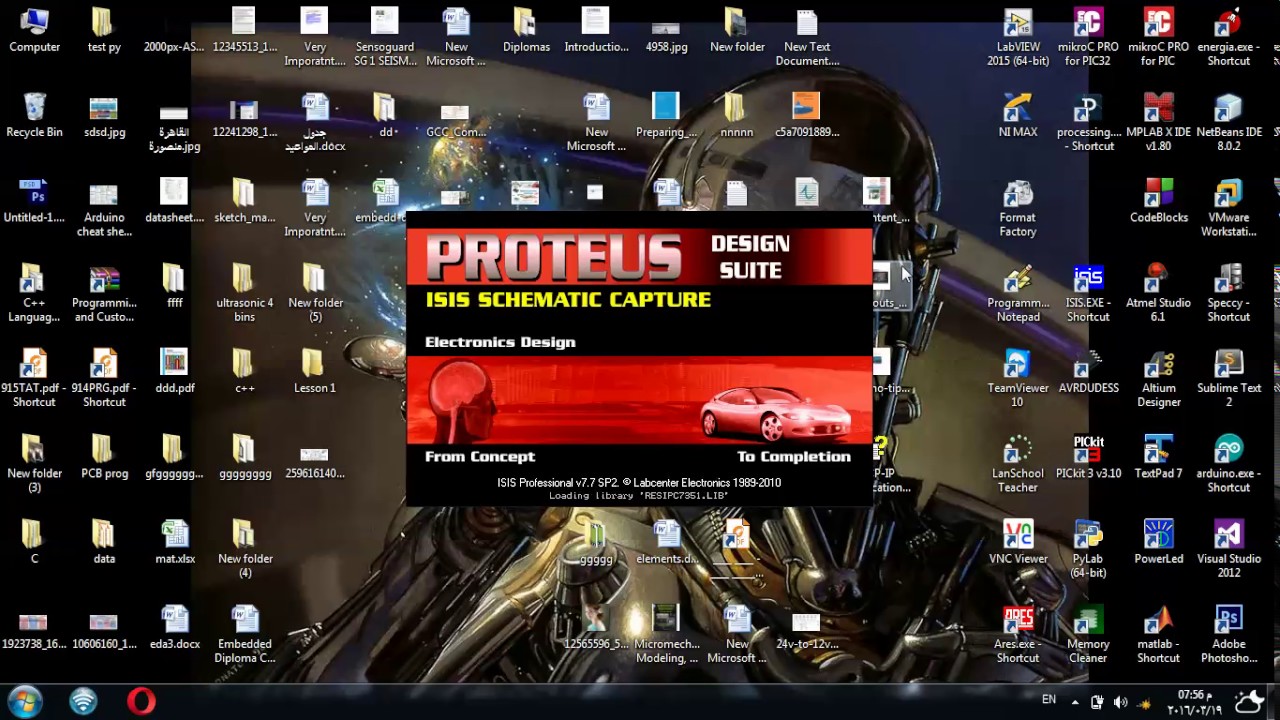Select the TeamViewer 10 icon
The image size is (1280, 720).
(1018, 379)
